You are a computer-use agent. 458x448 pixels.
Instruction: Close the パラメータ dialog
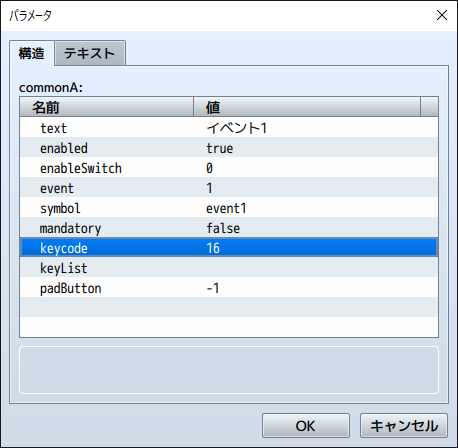tap(442, 15)
